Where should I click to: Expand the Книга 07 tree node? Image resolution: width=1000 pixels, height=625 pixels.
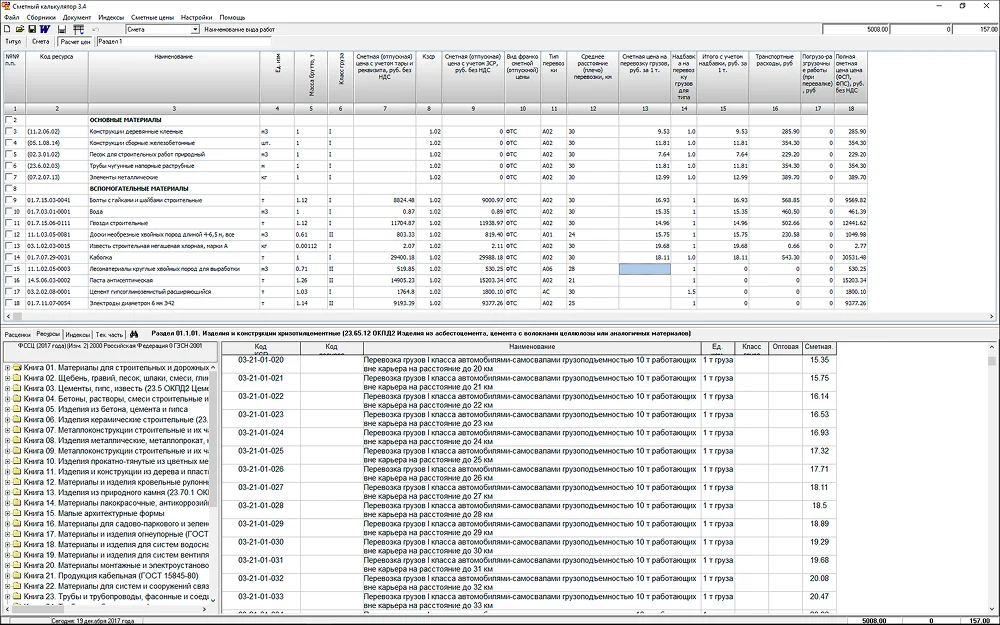7,430
